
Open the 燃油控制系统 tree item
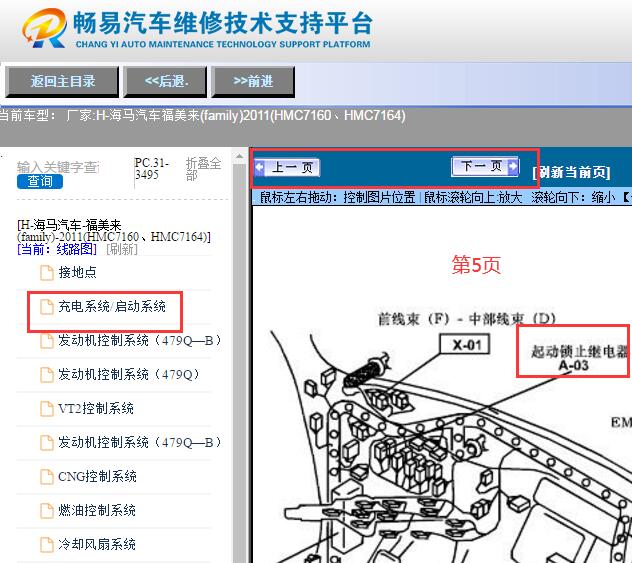97,511
